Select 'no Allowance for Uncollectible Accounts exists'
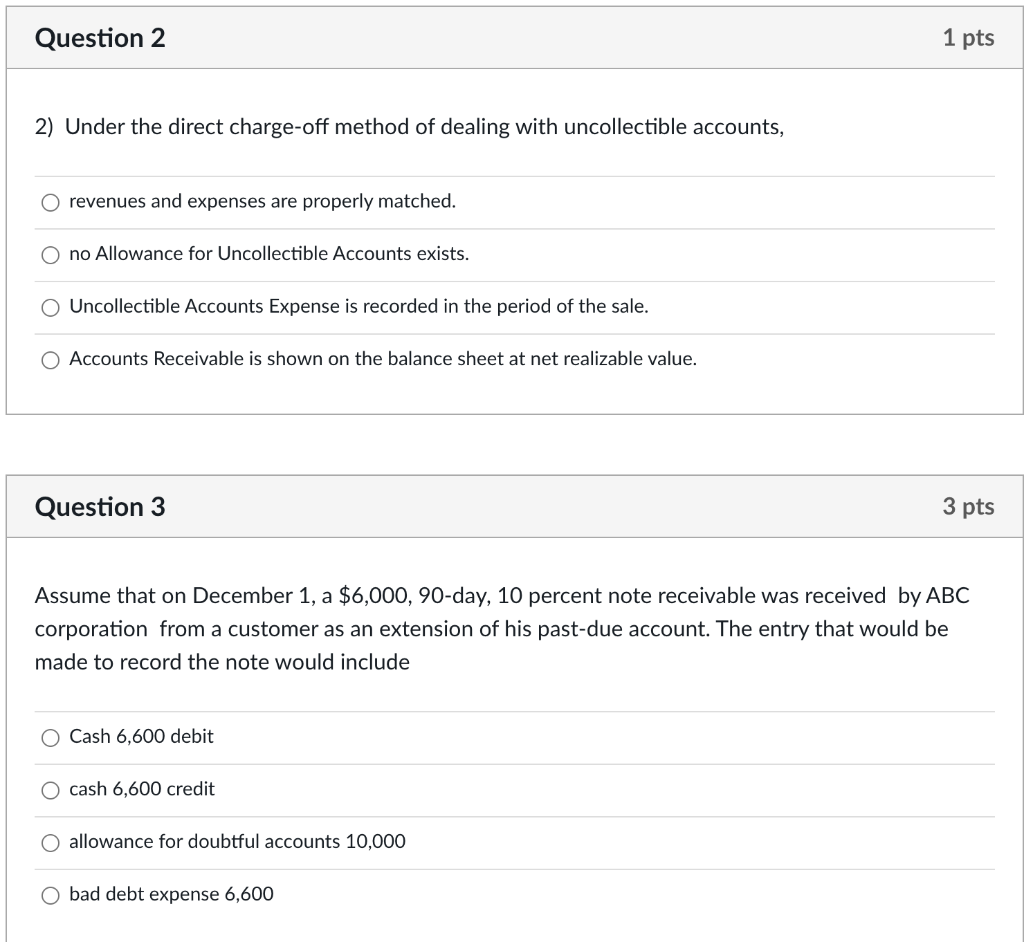The image size is (1024, 942). point(50,254)
